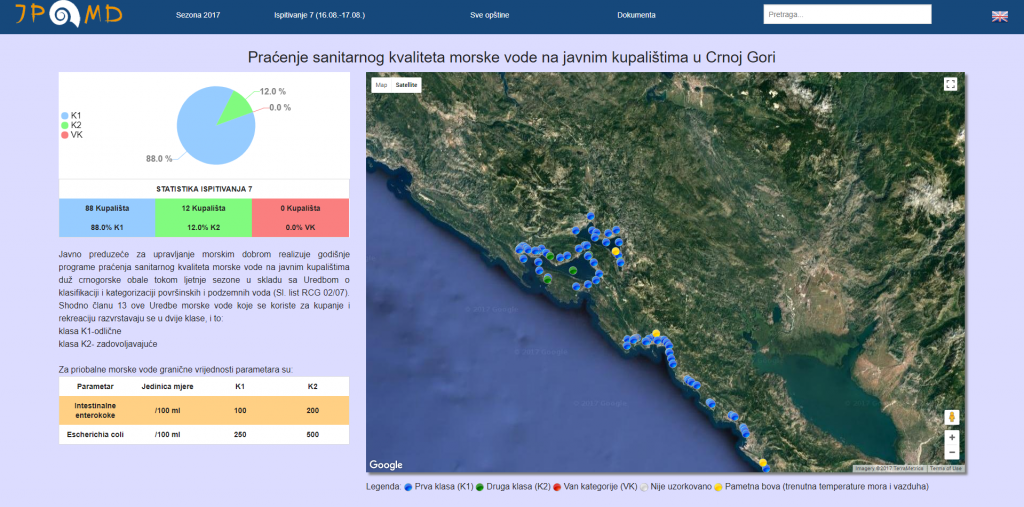Click the STATISTIKA ISPITIVANJA 7 heading

[204, 189]
